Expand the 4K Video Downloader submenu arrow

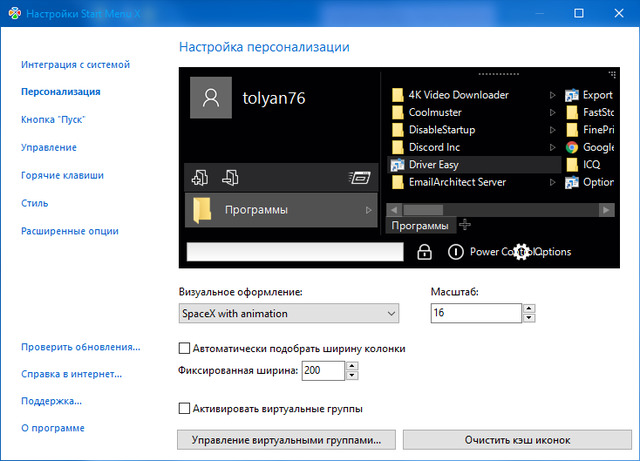[552, 95]
